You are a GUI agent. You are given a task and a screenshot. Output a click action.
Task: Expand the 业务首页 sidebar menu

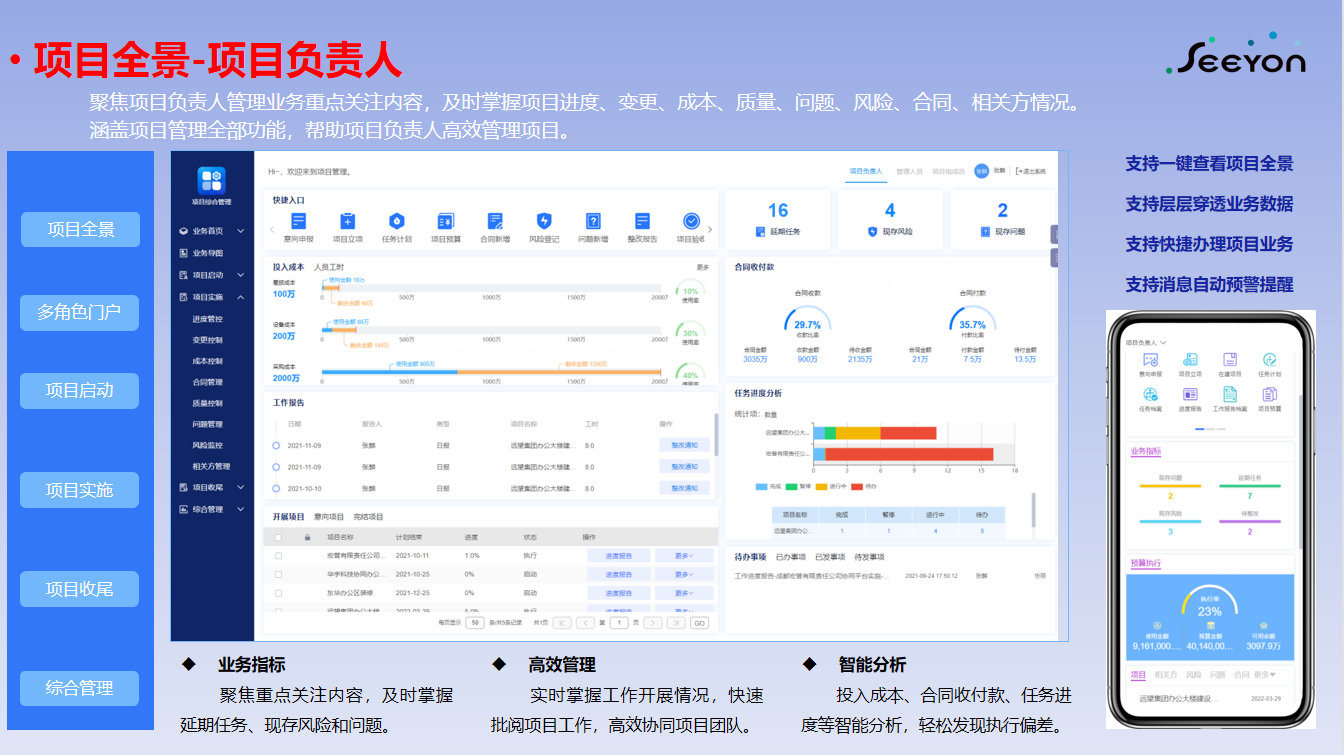[242, 231]
